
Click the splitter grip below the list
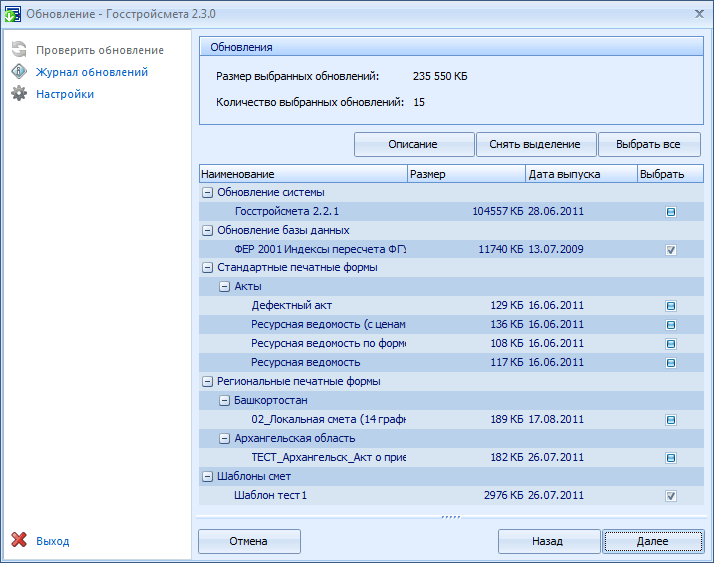(x=451, y=517)
